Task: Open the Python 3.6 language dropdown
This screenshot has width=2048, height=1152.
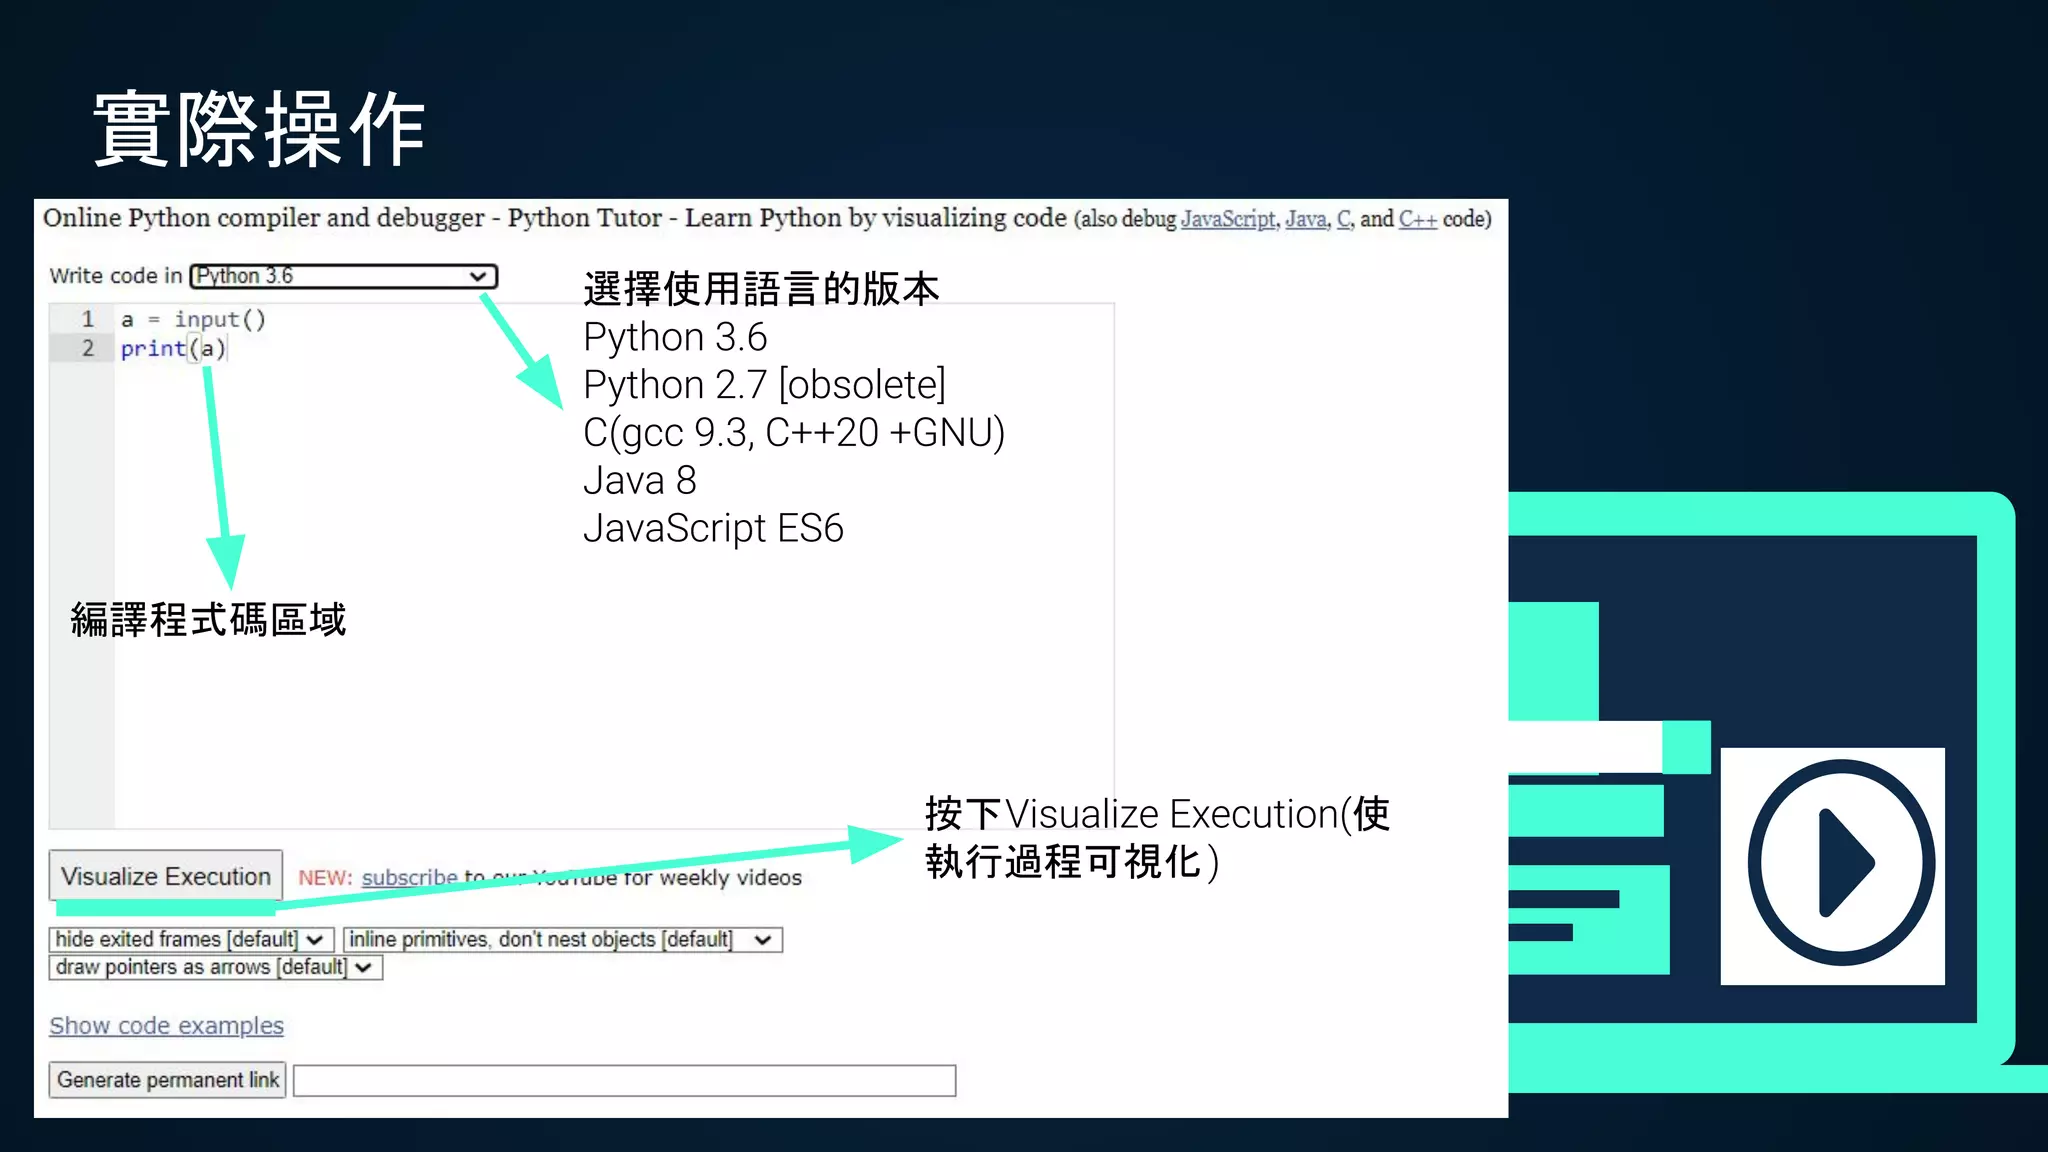Action: pyautogui.click(x=343, y=276)
